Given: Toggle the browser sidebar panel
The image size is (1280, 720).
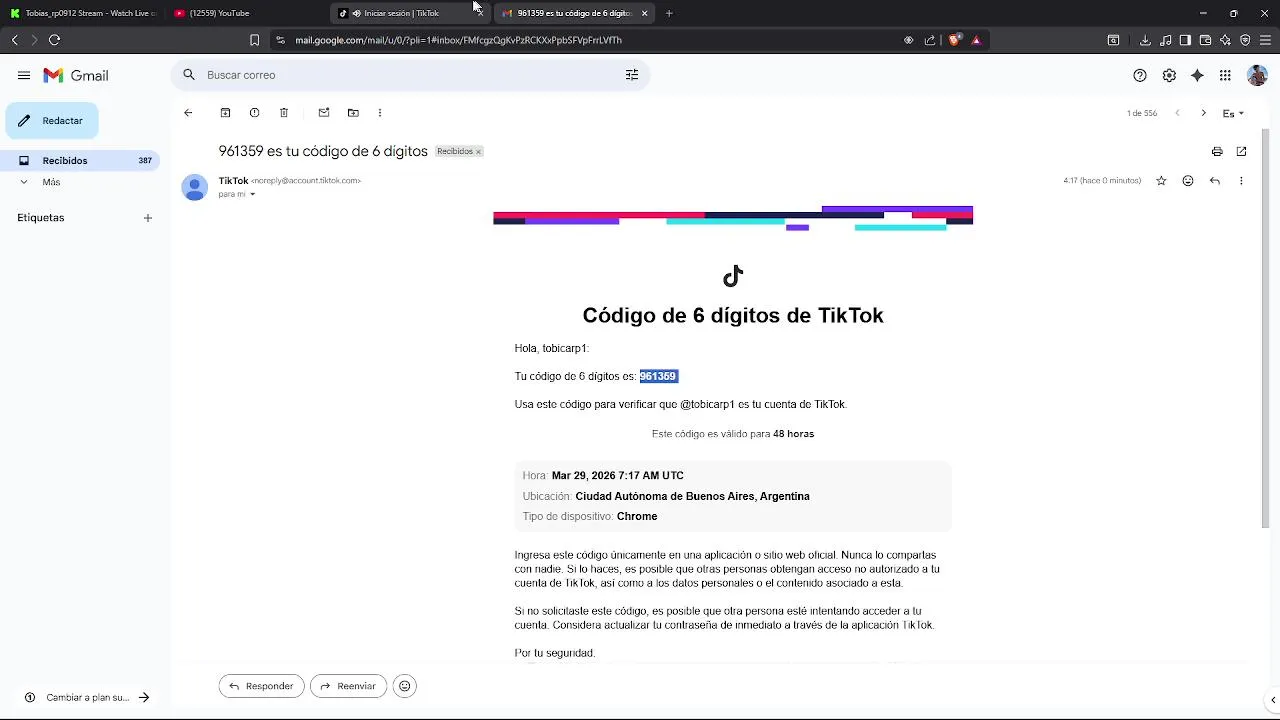Looking at the screenshot, I should pyautogui.click(x=1185, y=40).
